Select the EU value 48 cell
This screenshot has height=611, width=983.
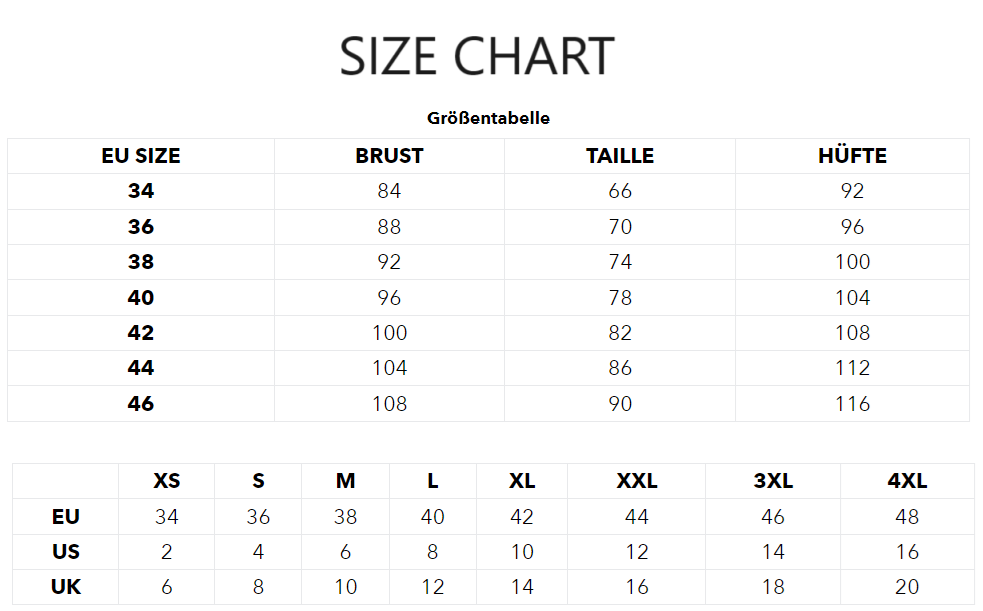point(907,517)
